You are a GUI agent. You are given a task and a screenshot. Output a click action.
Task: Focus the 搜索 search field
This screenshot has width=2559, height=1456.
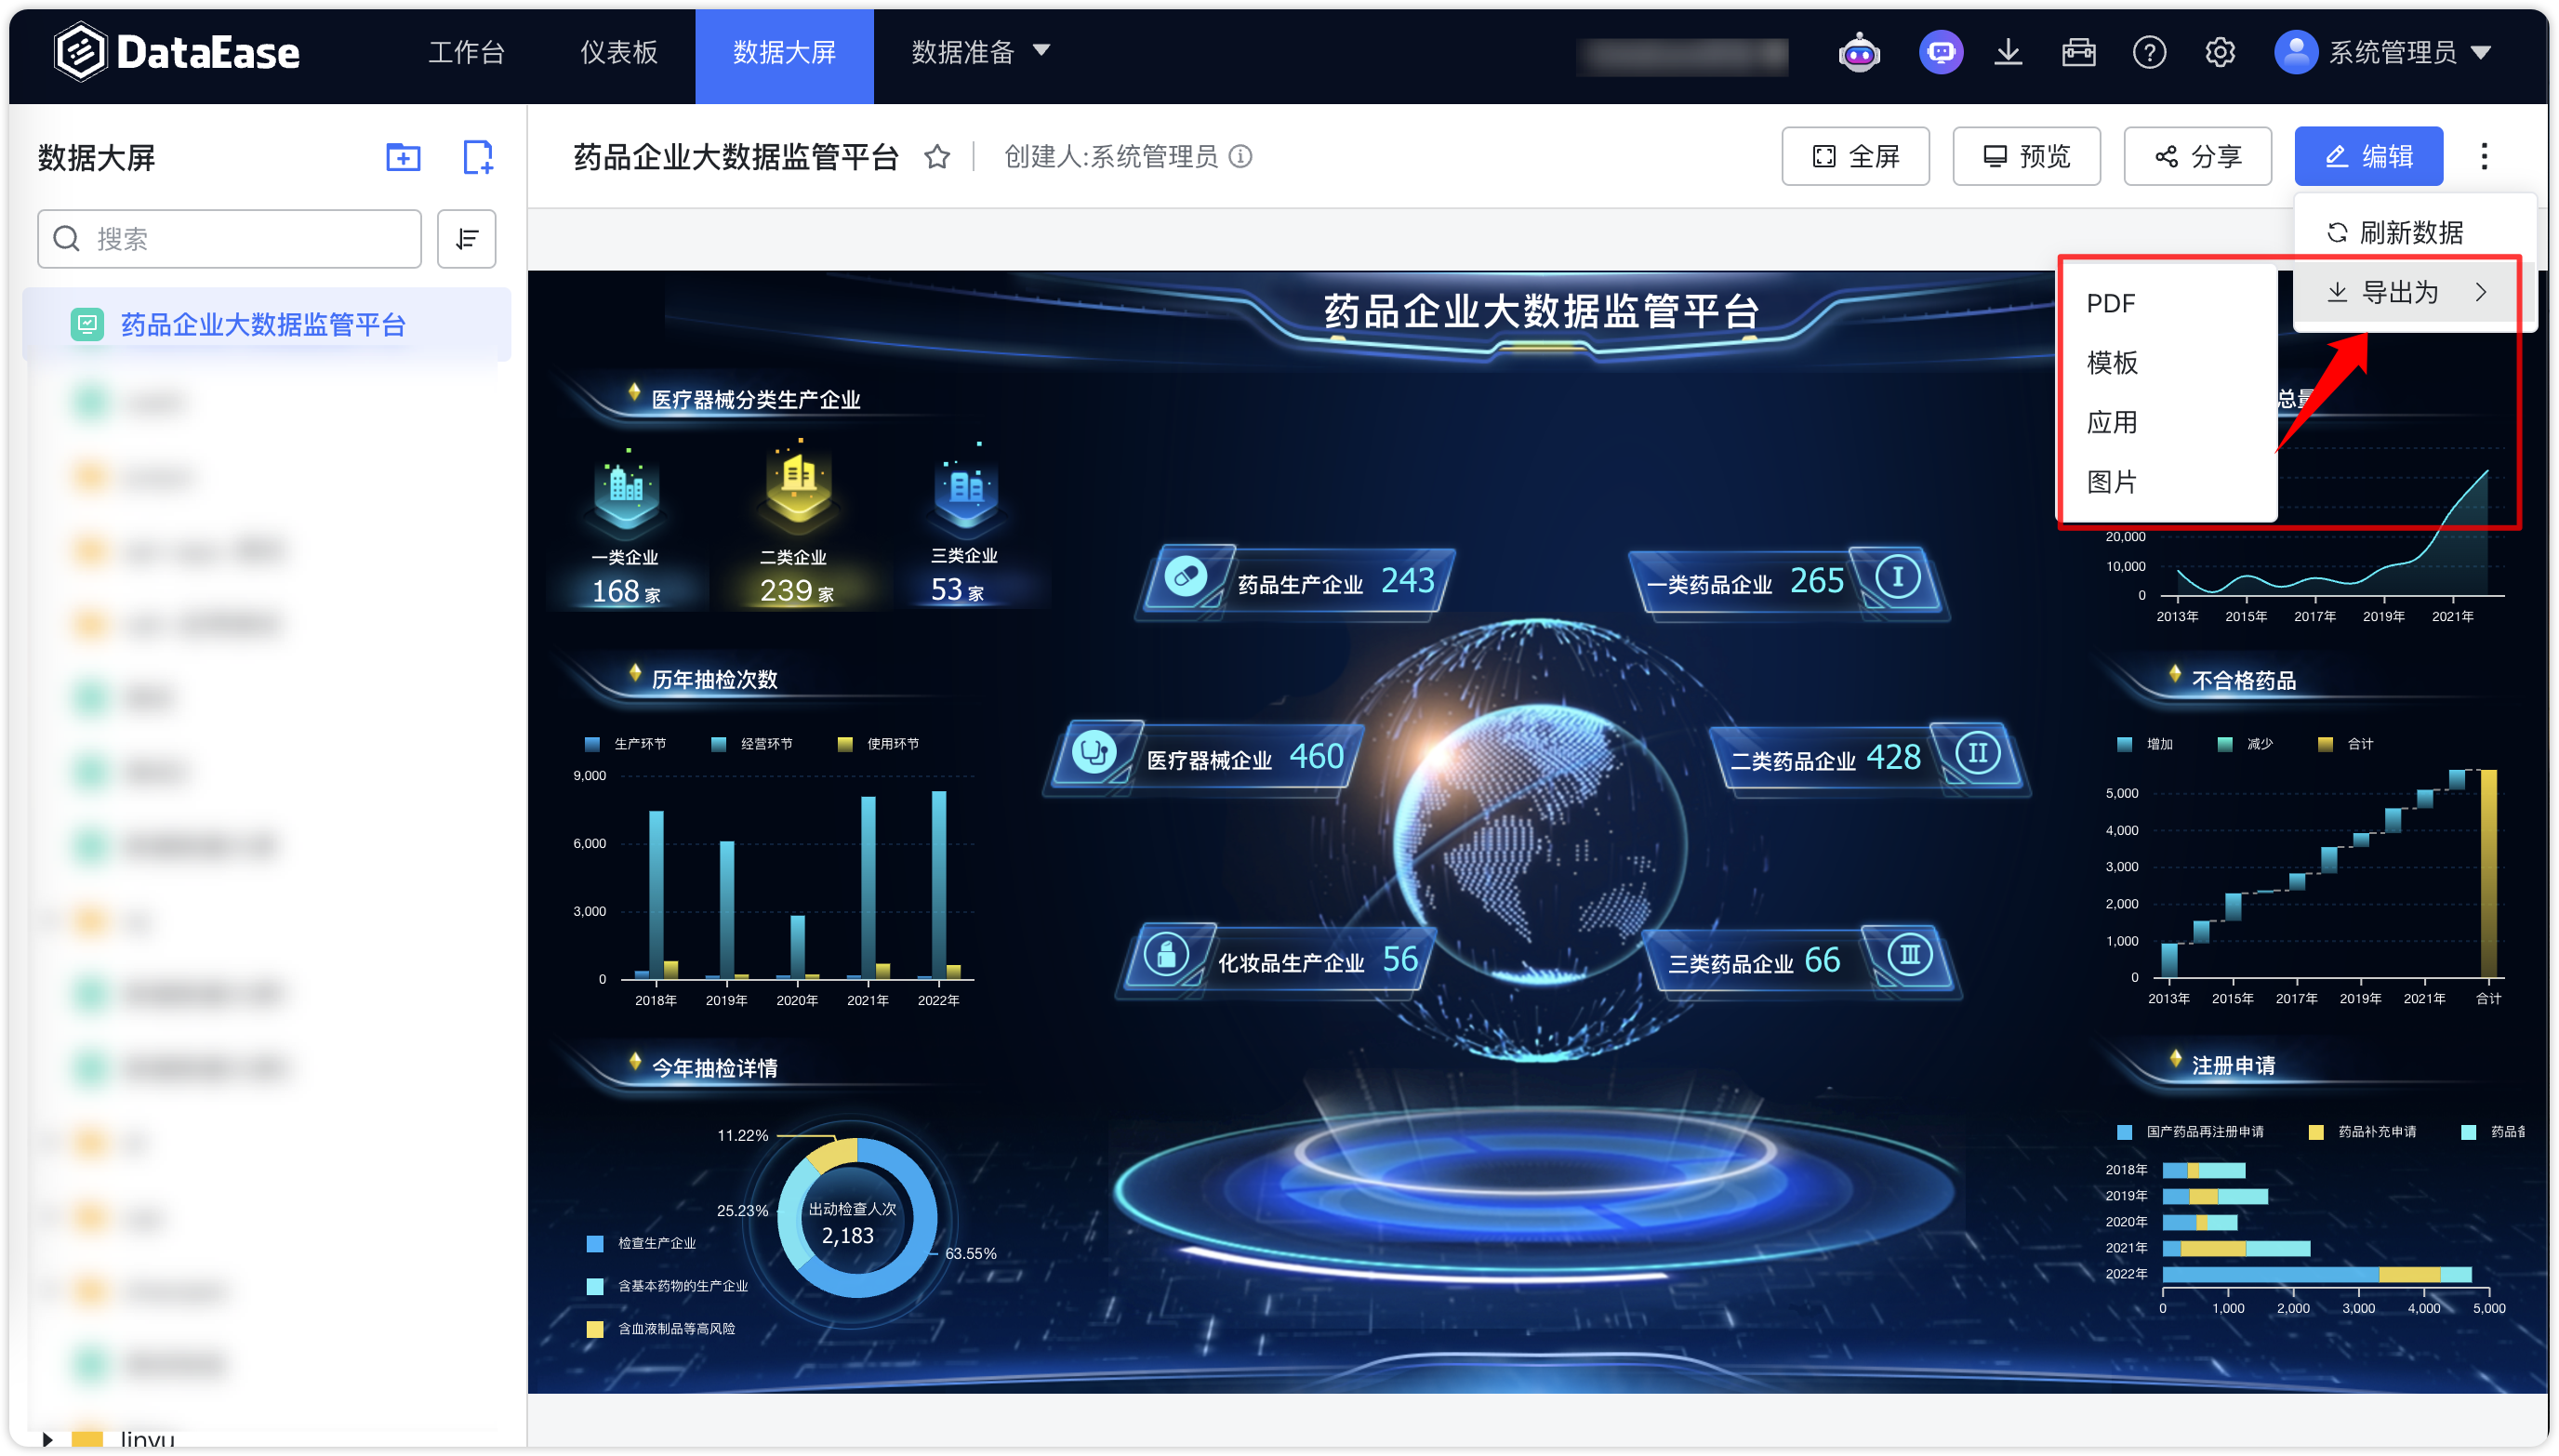click(229, 238)
